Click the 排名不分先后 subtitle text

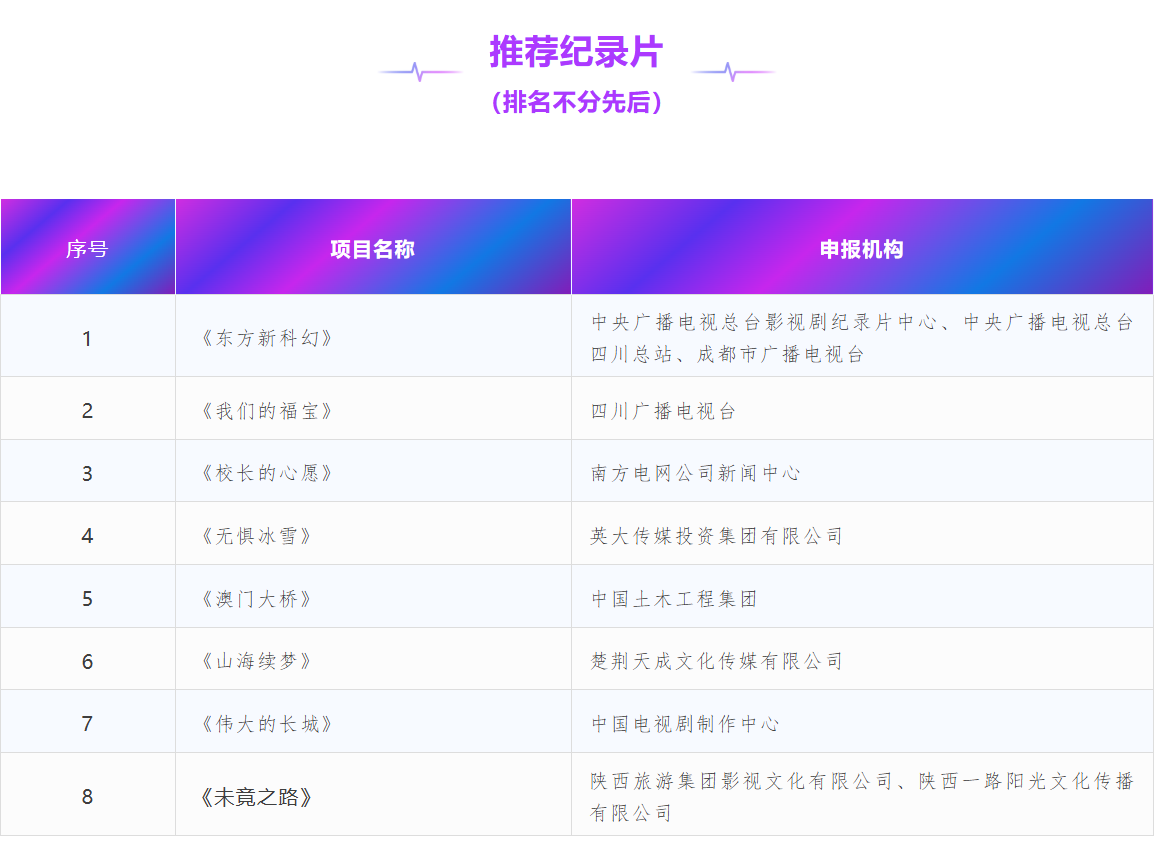point(576,102)
